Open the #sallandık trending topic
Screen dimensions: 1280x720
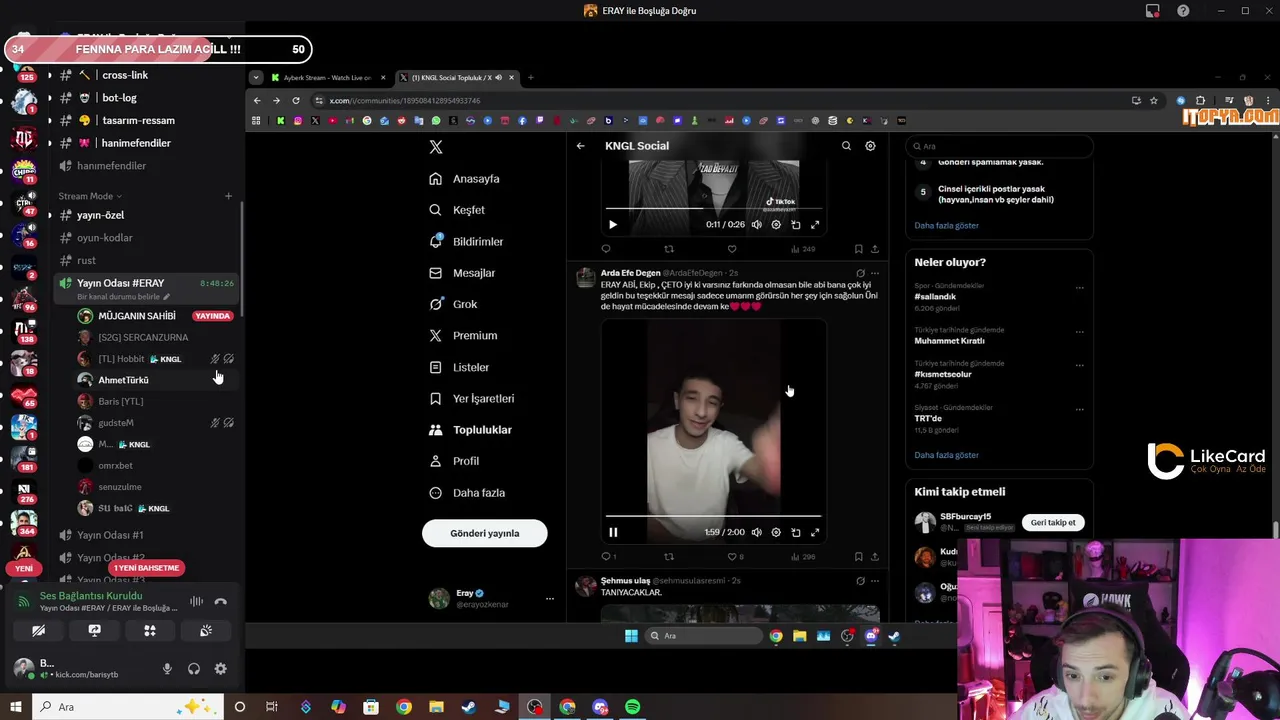(935, 297)
